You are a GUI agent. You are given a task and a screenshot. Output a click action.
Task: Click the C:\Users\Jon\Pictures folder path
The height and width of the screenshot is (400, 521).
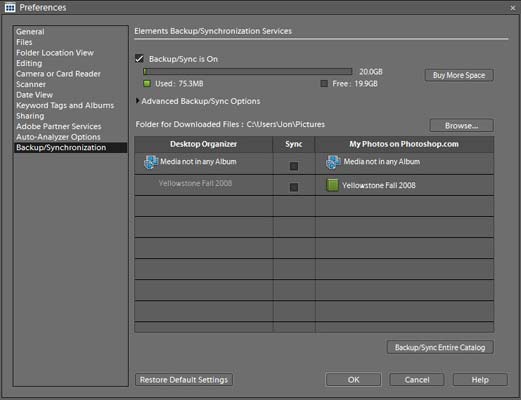pos(286,124)
